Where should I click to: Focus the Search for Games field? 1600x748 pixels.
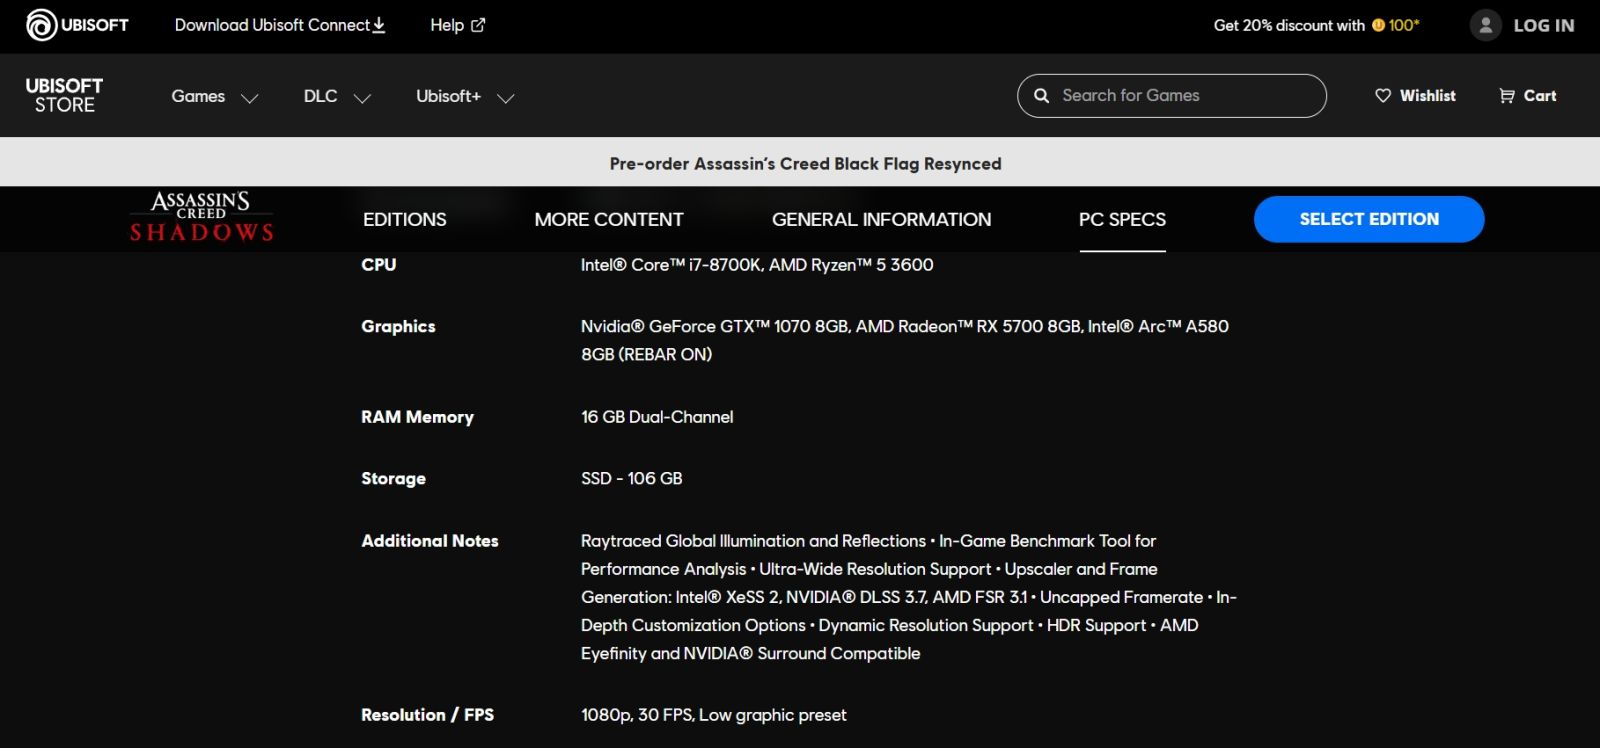click(x=1172, y=96)
